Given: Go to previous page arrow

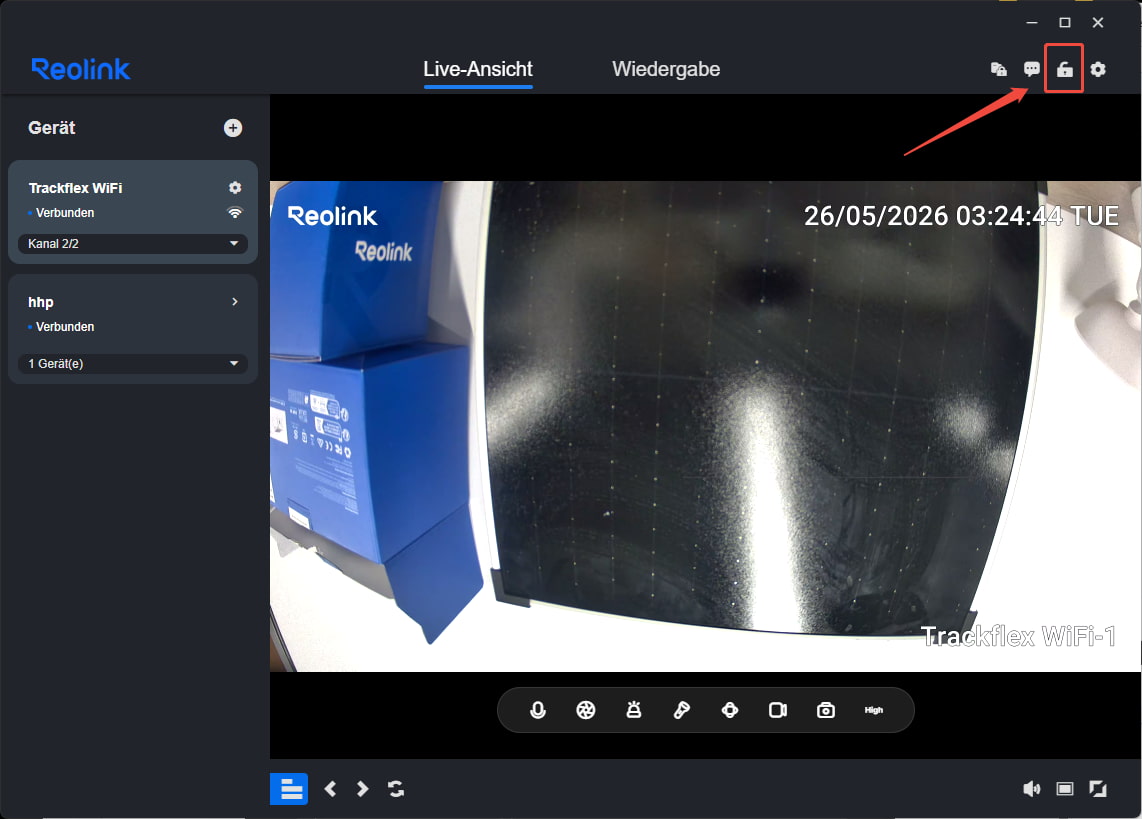Looking at the screenshot, I should tap(331, 789).
